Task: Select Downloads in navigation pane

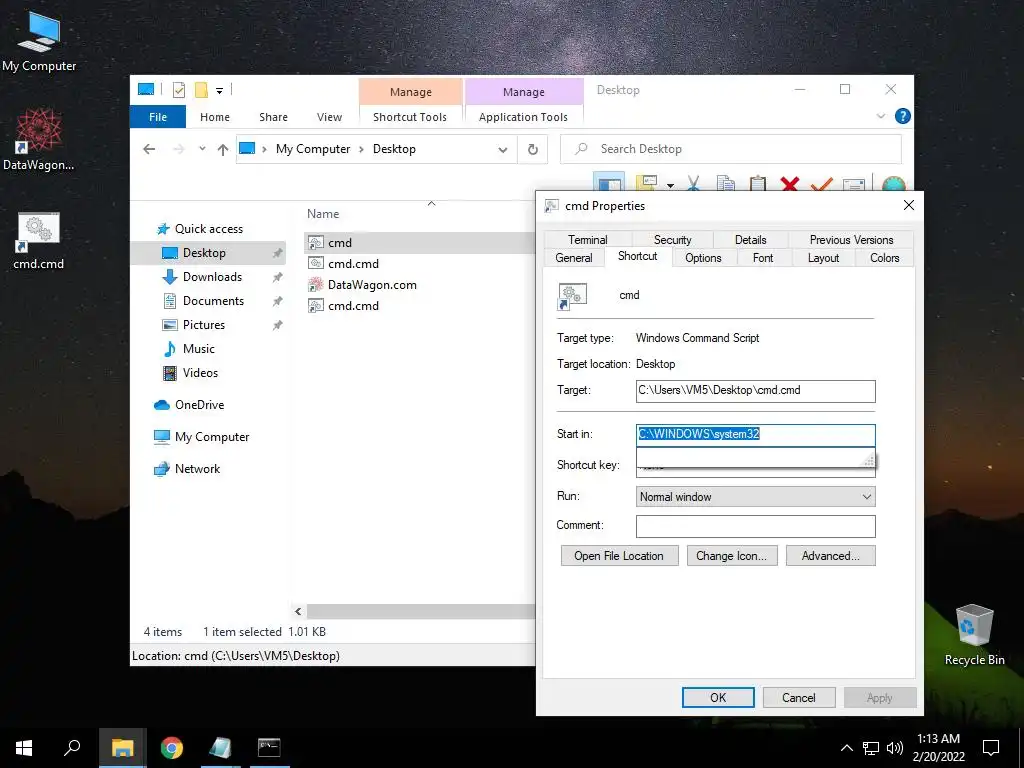Action: point(212,277)
